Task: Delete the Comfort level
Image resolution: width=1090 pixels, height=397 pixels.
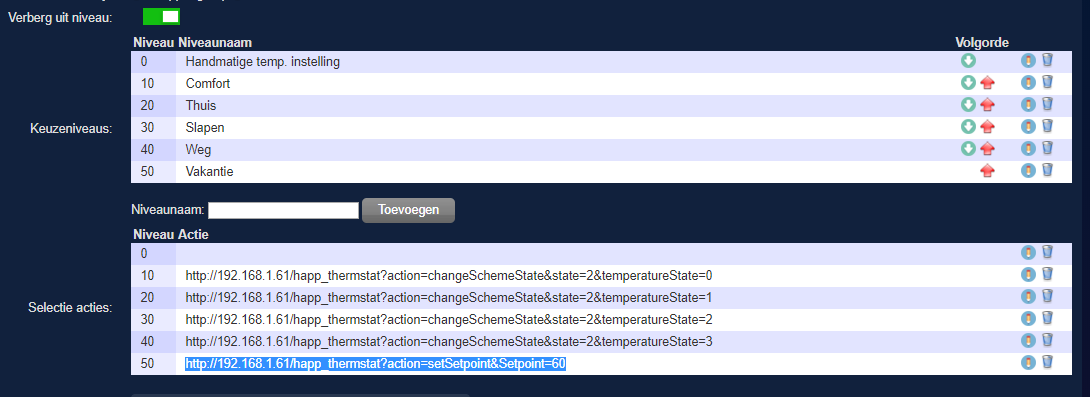Action: [x=1048, y=83]
